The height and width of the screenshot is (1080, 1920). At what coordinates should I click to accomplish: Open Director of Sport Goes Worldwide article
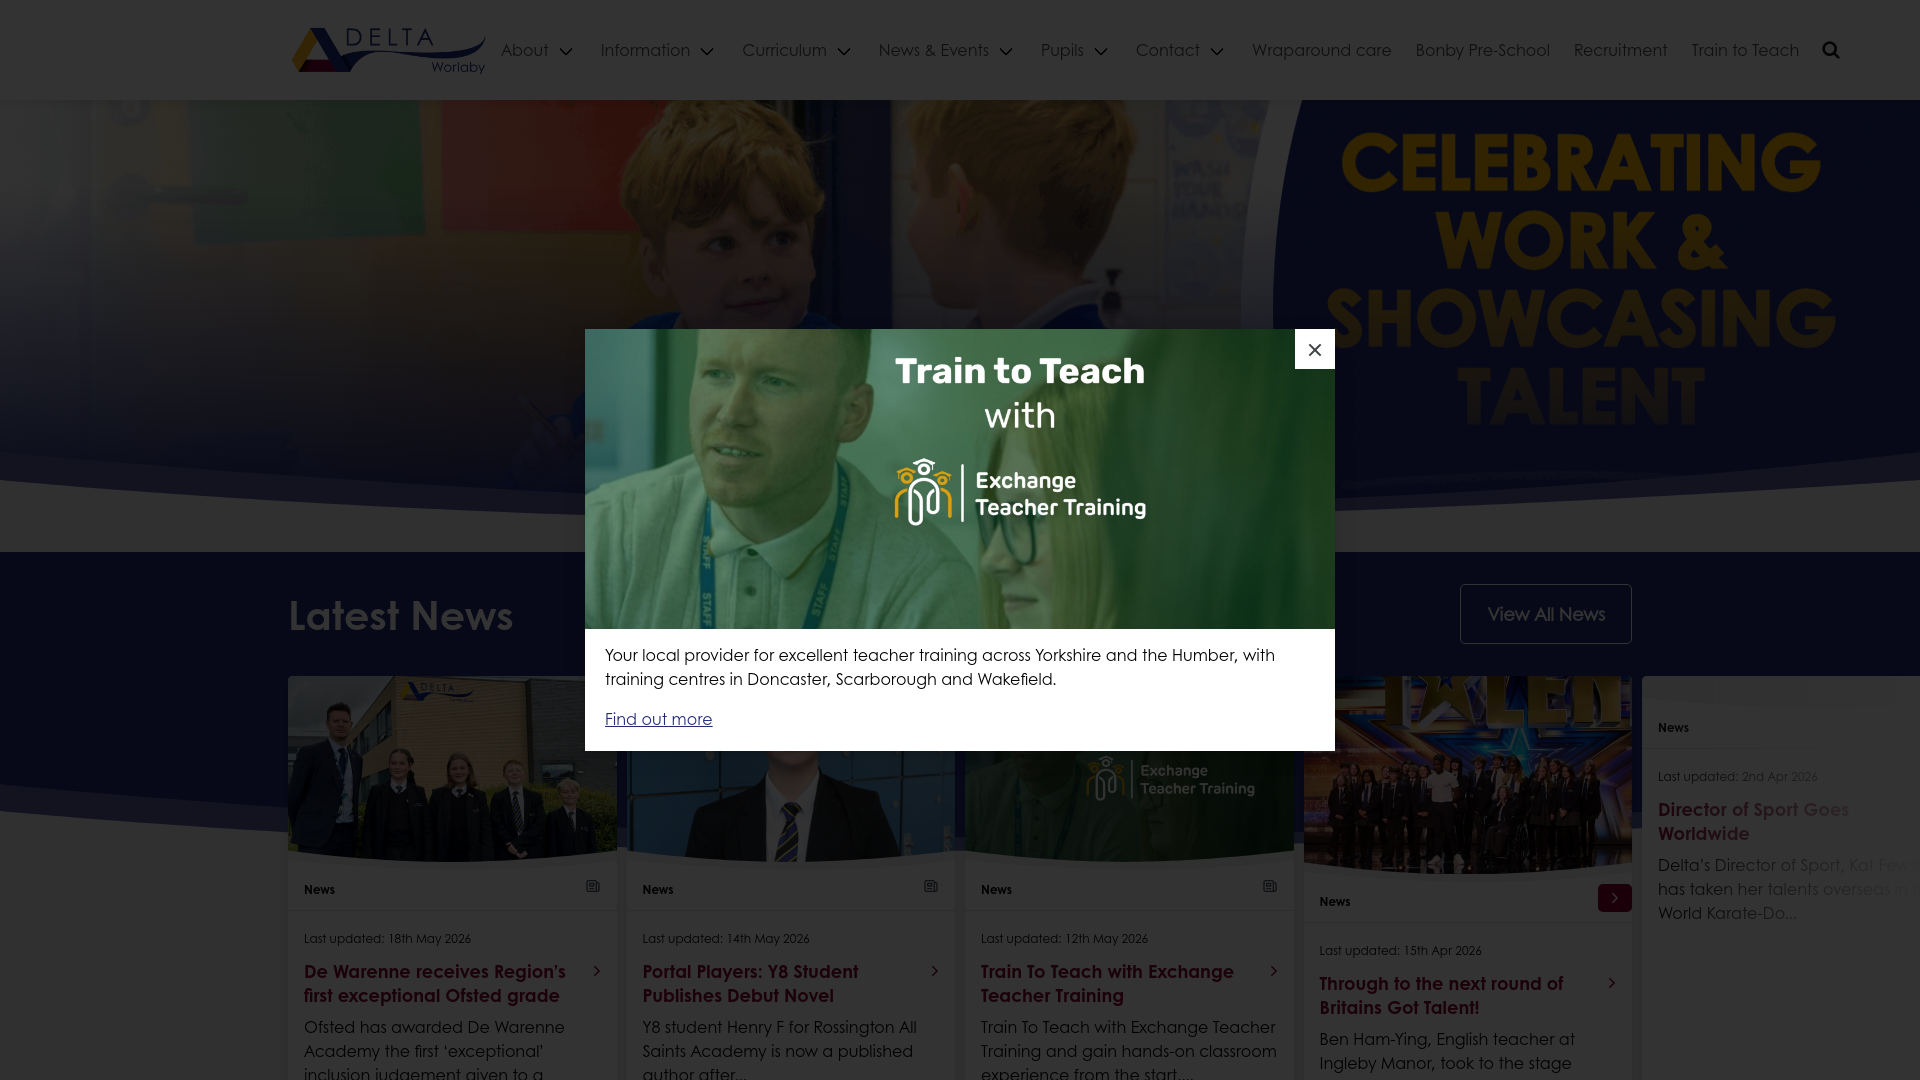[1753, 821]
